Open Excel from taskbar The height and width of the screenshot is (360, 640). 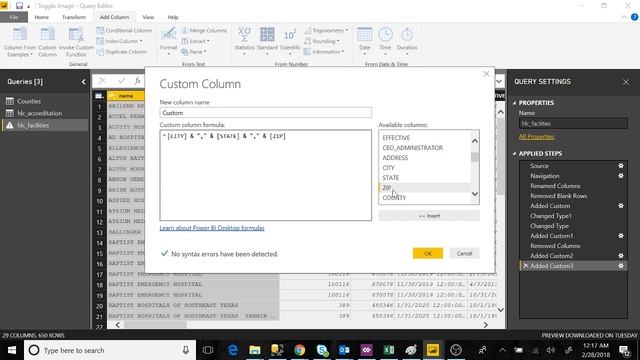[389, 350]
